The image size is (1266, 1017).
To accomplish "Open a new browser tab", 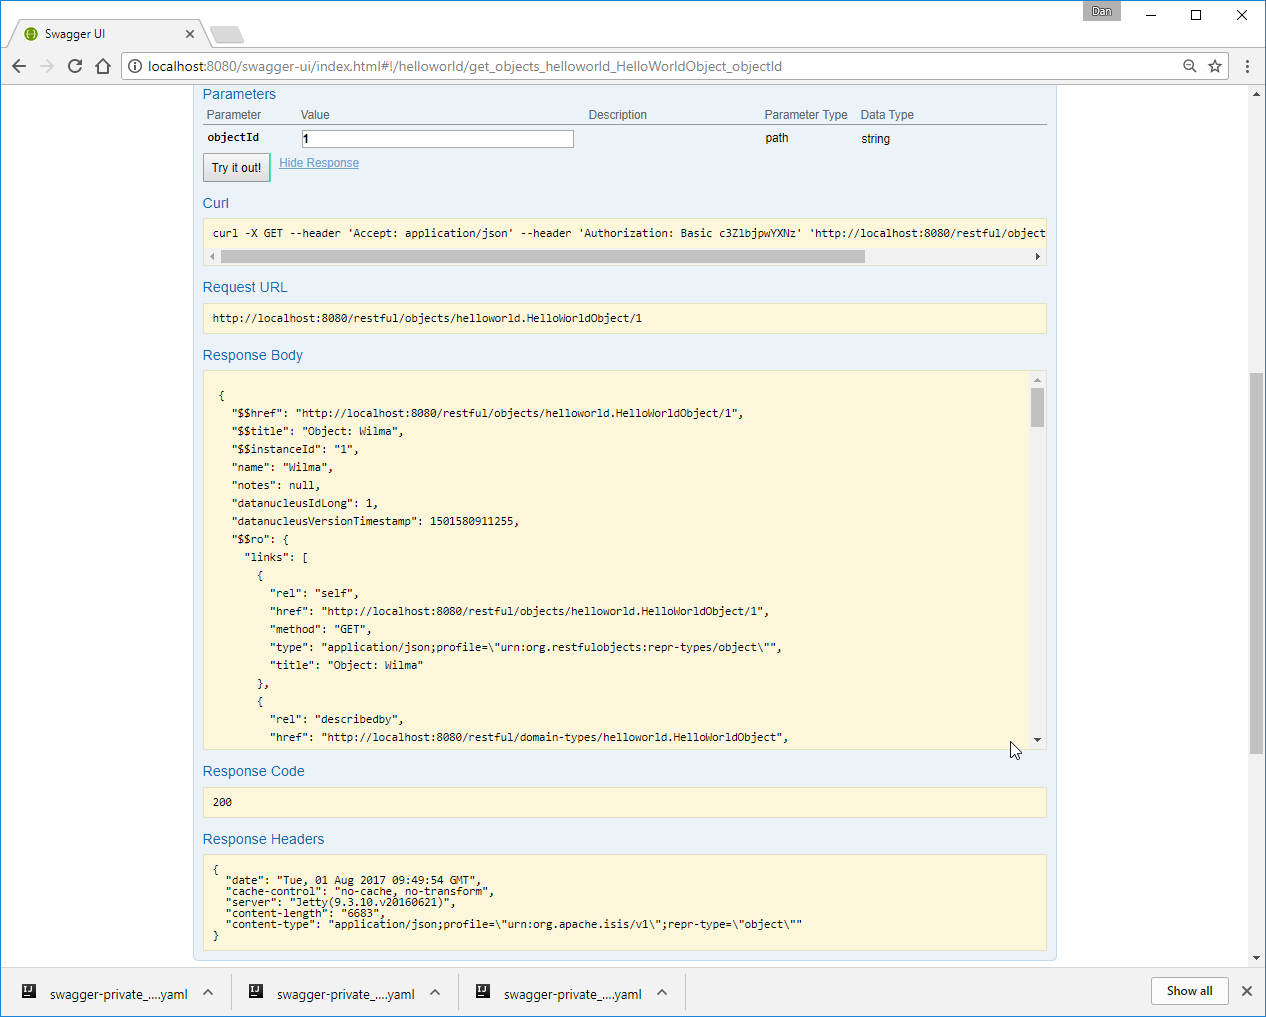I will pyautogui.click(x=227, y=35).
